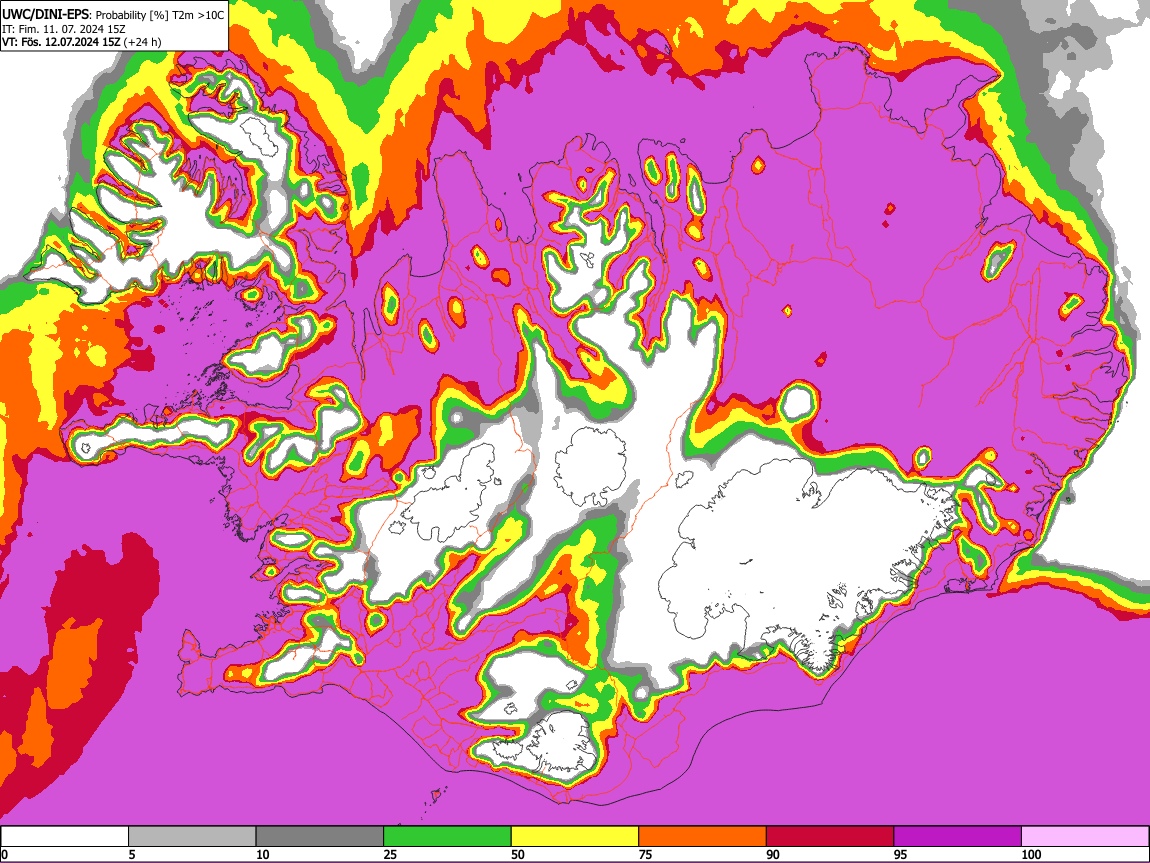1150x863 pixels.
Task: Click the legend value '5'
Action: pos(132,854)
